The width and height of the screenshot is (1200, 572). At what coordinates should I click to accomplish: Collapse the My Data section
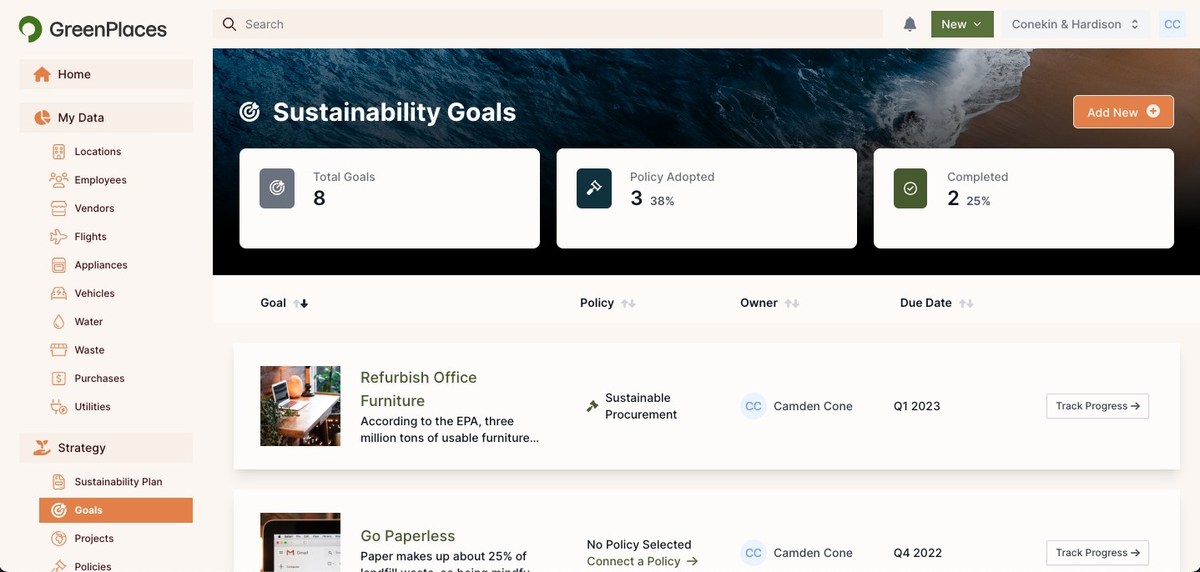(x=106, y=118)
